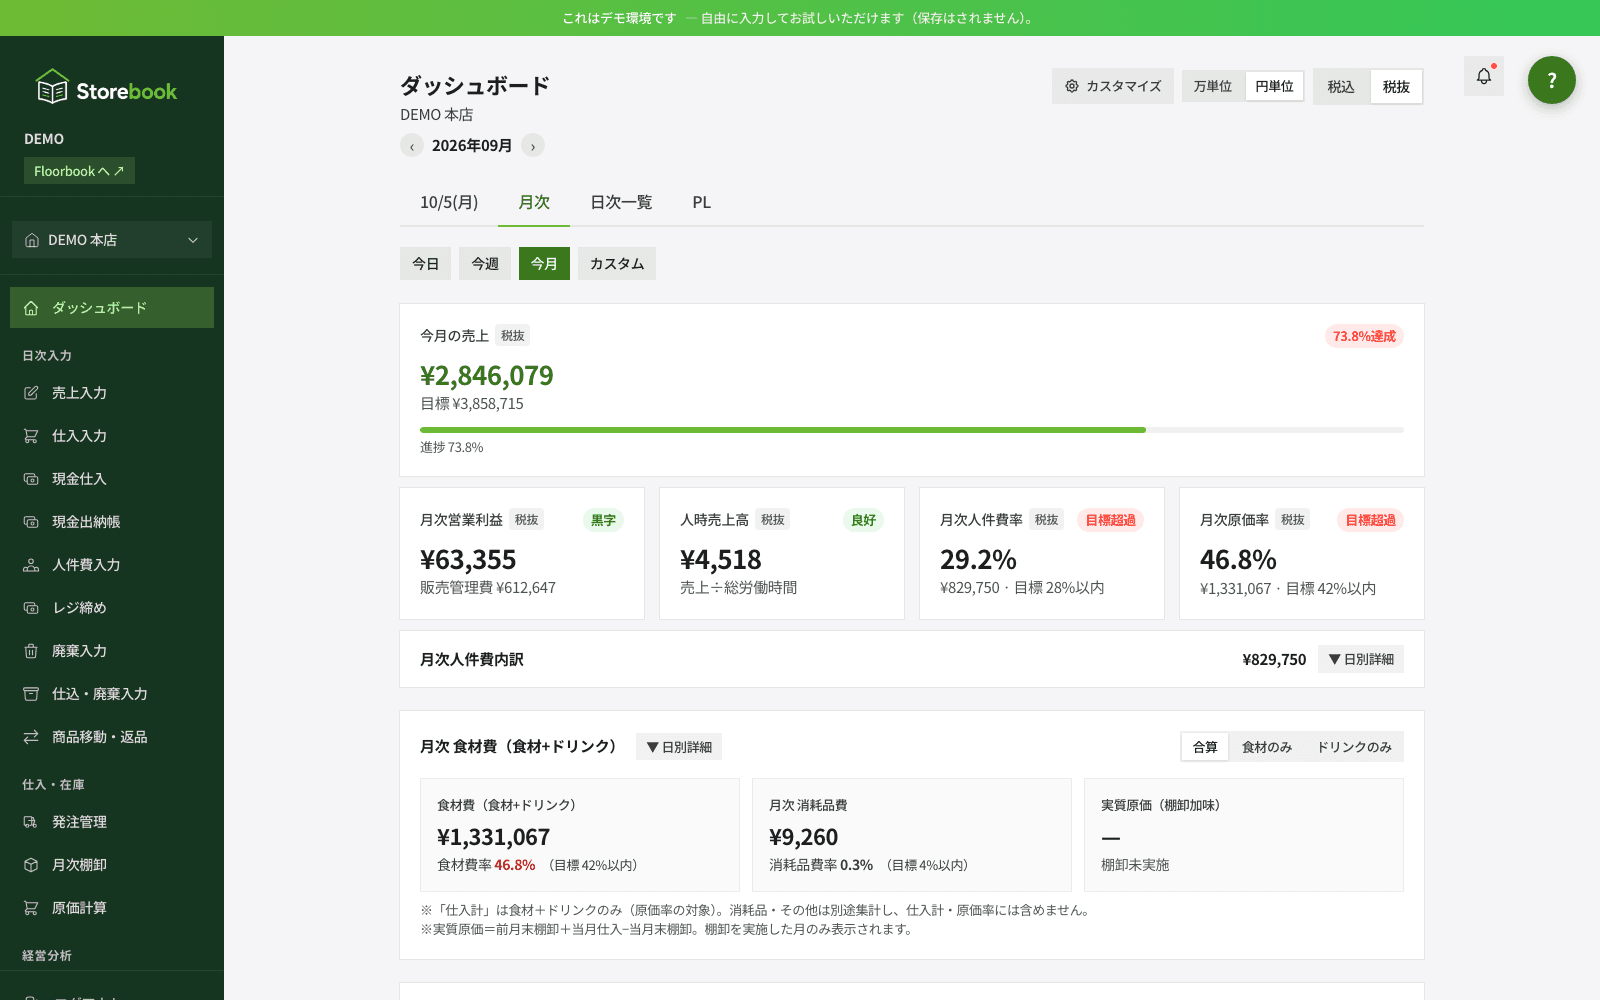This screenshot has height=1000, width=1600.
Task: Open help via the question mark button
Action: coord(1551,80)
